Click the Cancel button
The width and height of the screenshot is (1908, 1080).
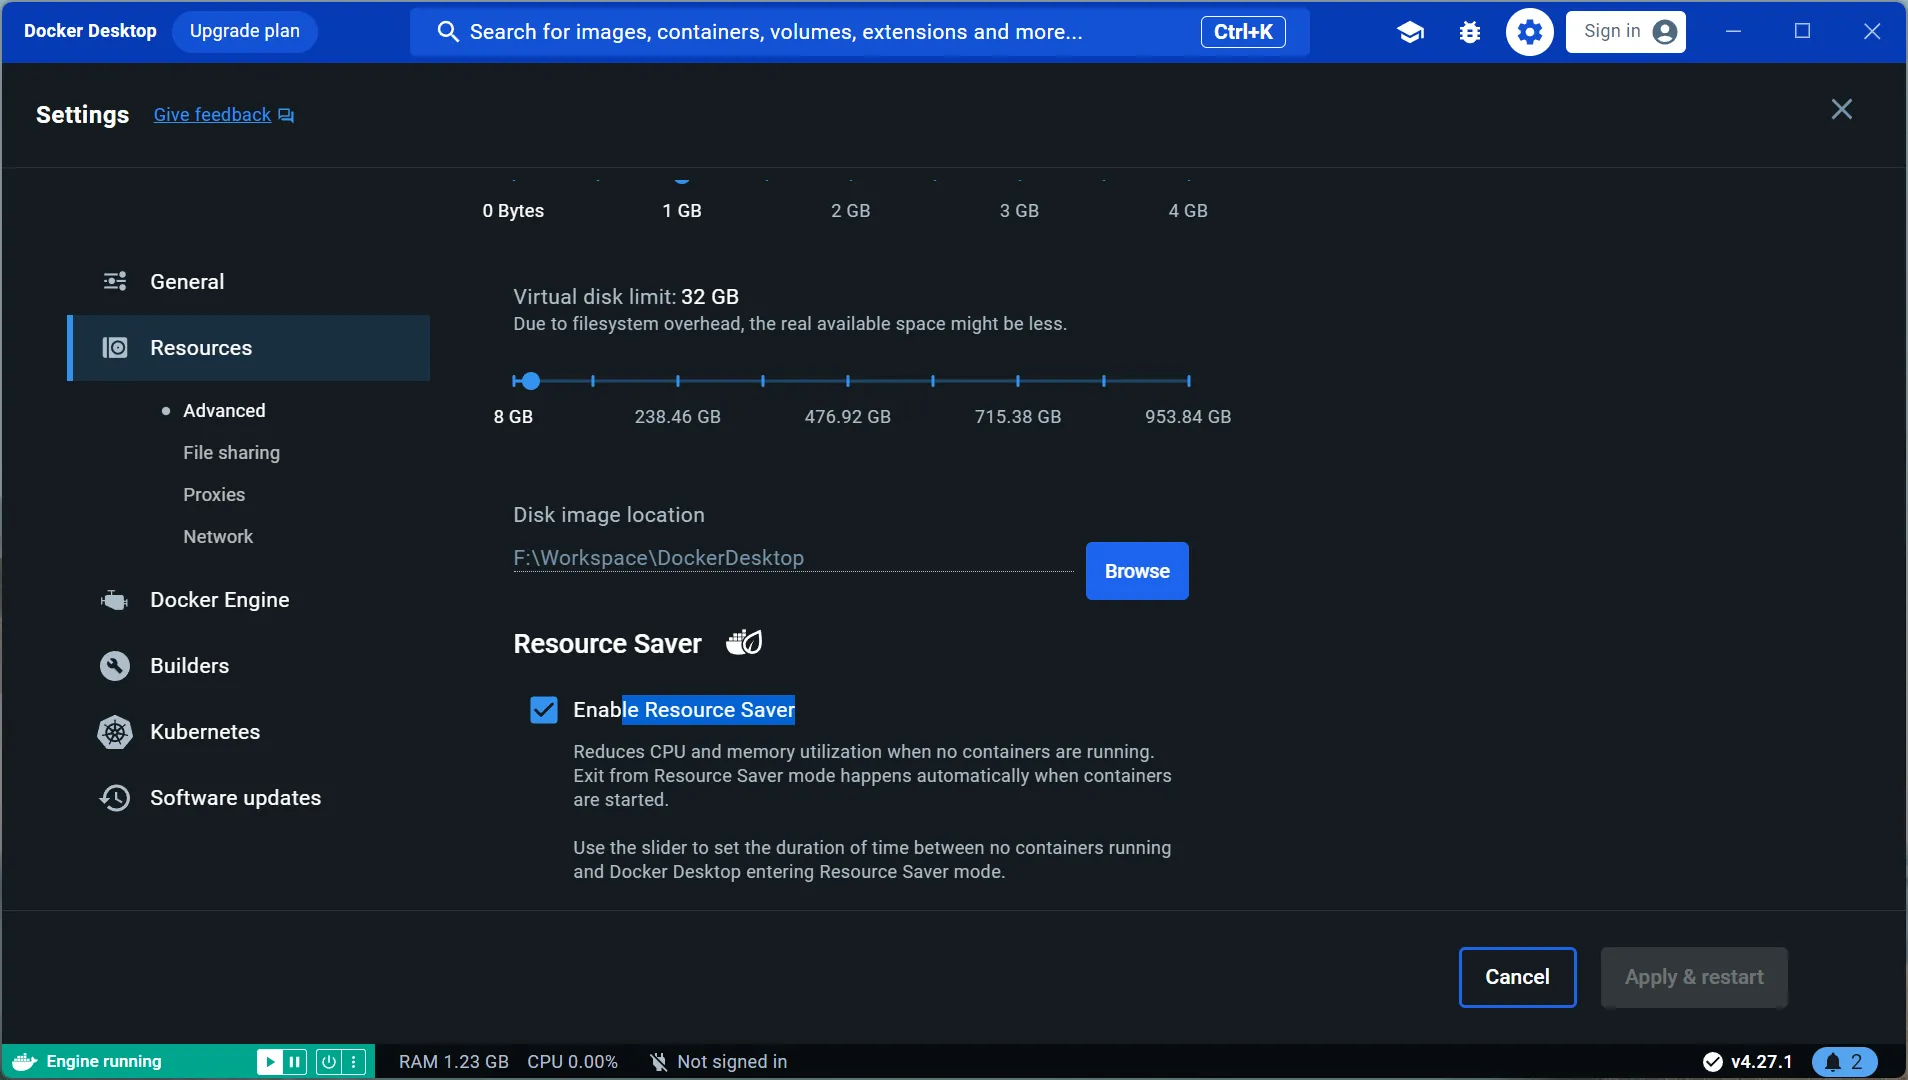pos(1517,977)
